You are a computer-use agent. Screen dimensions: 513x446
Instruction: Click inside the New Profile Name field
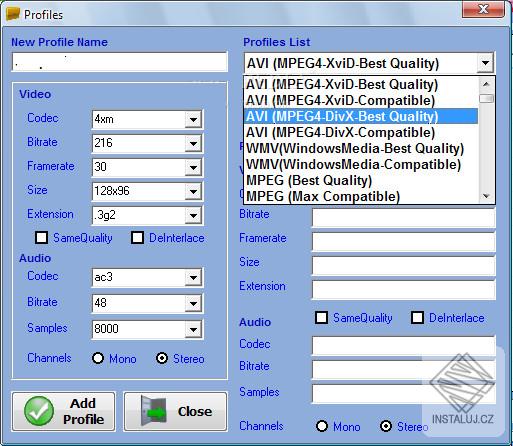[x=119, y=62]
